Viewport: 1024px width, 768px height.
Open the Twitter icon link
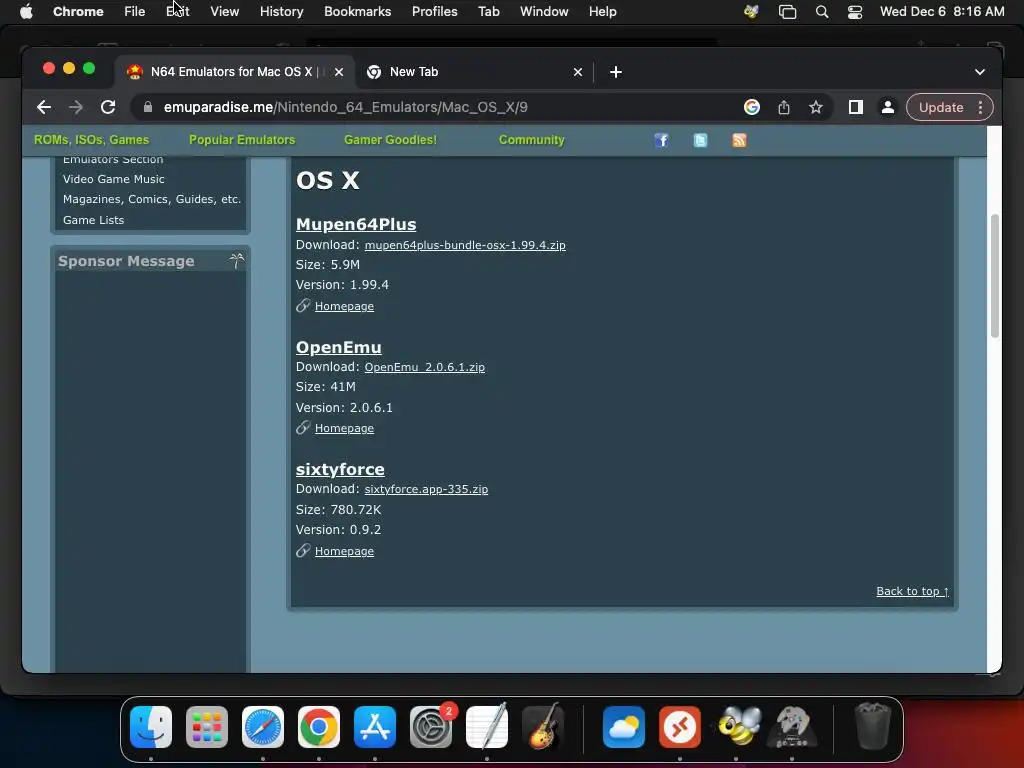pyautogui.click(x=700, y=140)
